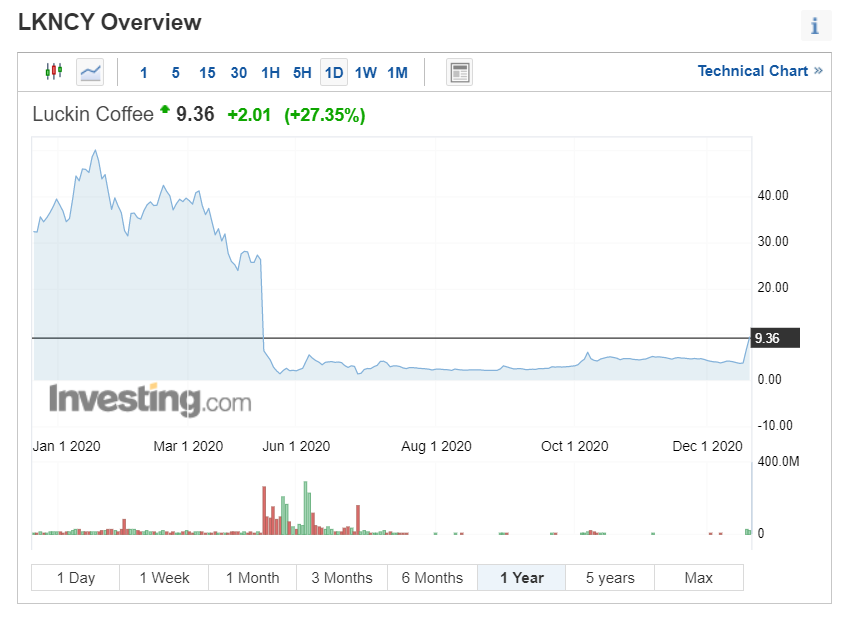This screenshot has width=846, height=619.
Task: Click the LKNCY Overview heading
Action: [110, 22]
